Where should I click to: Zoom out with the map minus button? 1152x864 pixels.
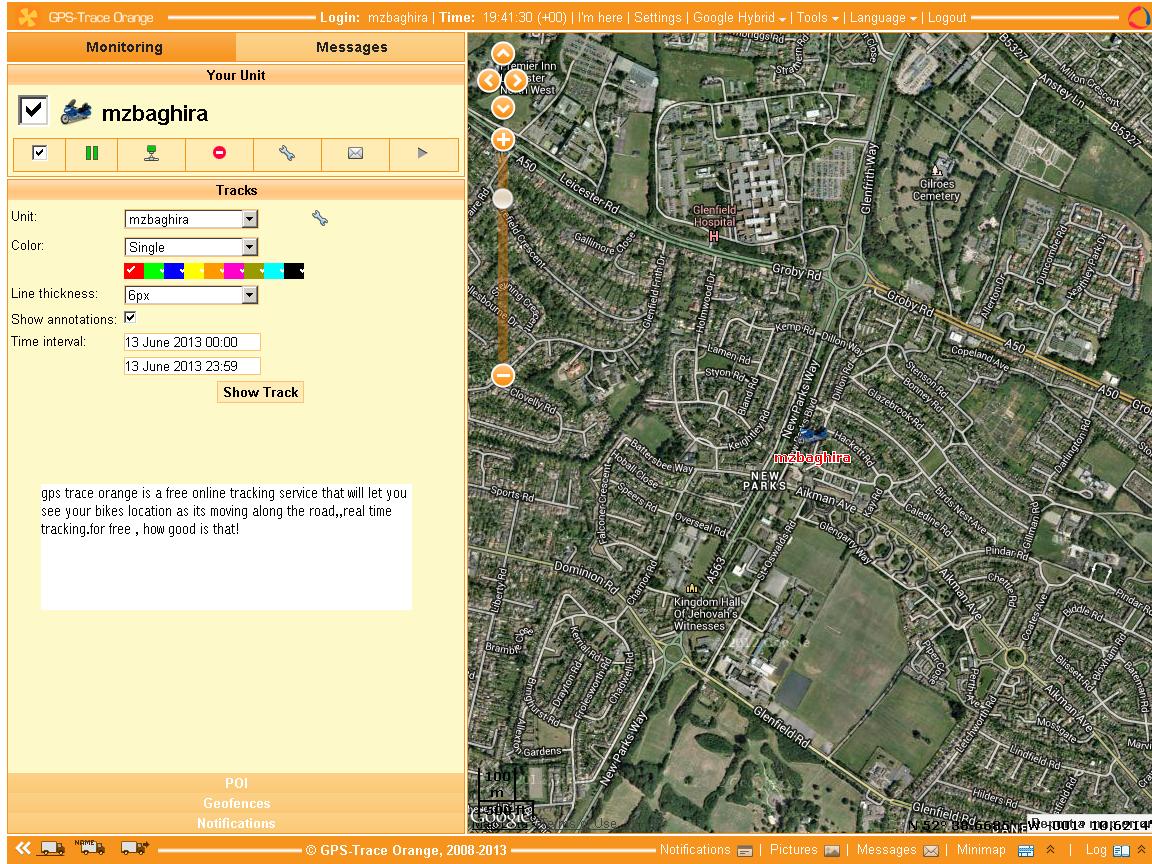click(503, 375)
